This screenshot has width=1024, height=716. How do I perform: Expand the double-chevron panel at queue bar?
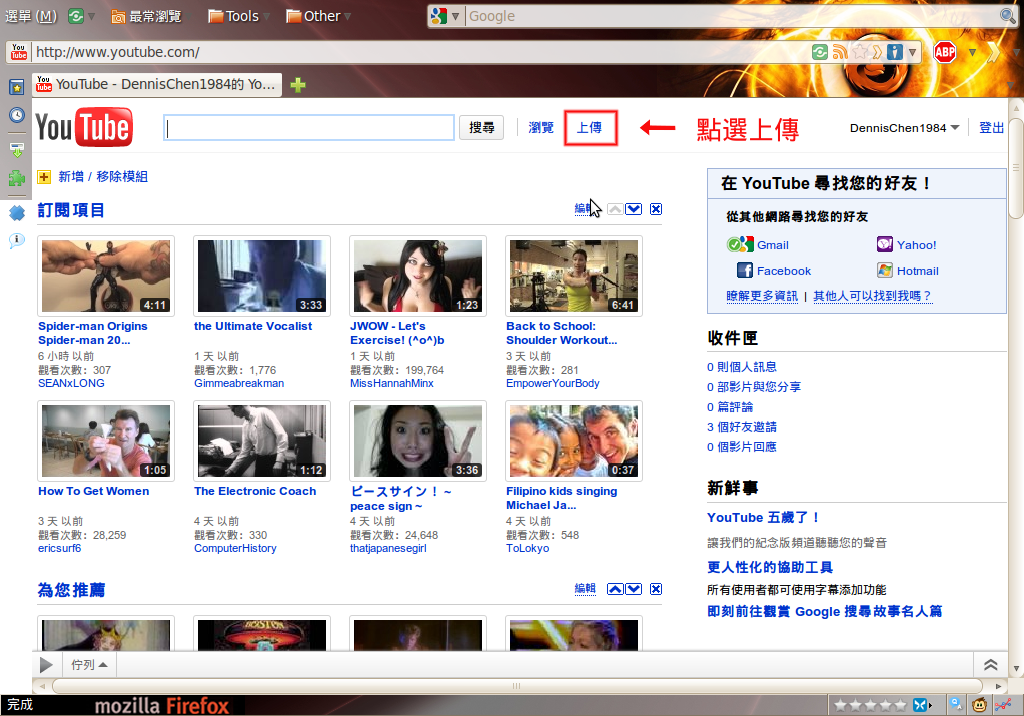tap(990, 665)
